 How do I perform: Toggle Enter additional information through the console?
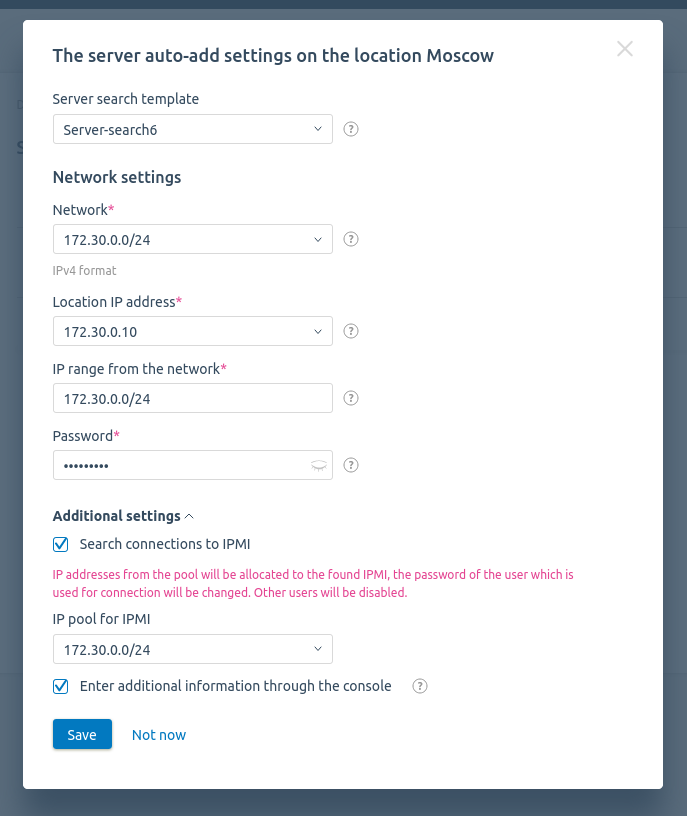(60, 686)
